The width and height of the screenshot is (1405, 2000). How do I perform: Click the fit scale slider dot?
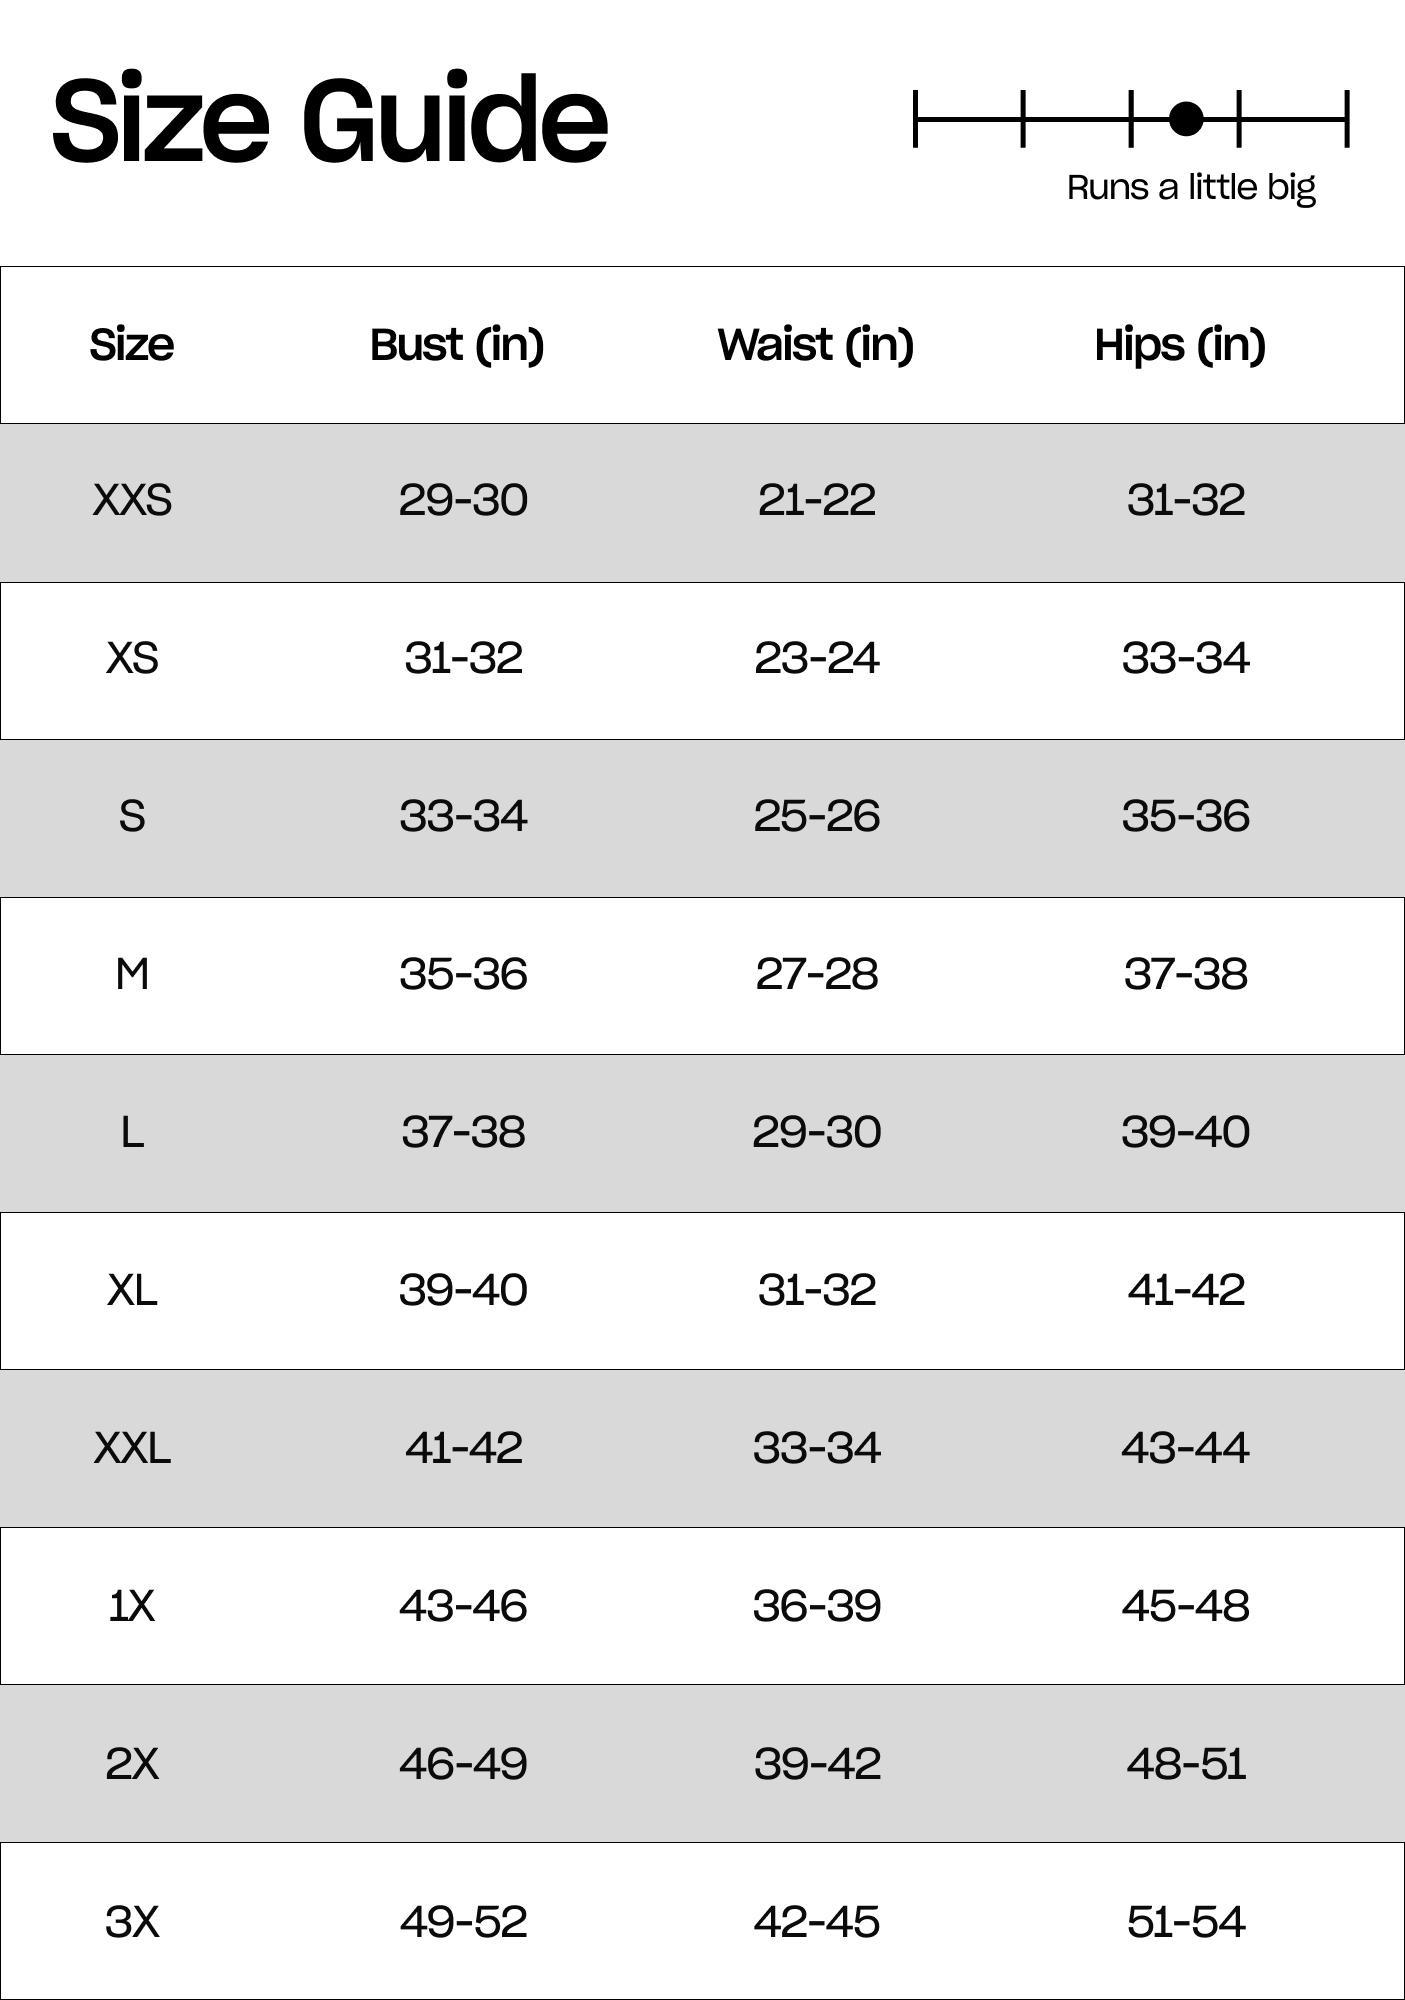point(1186,119)
